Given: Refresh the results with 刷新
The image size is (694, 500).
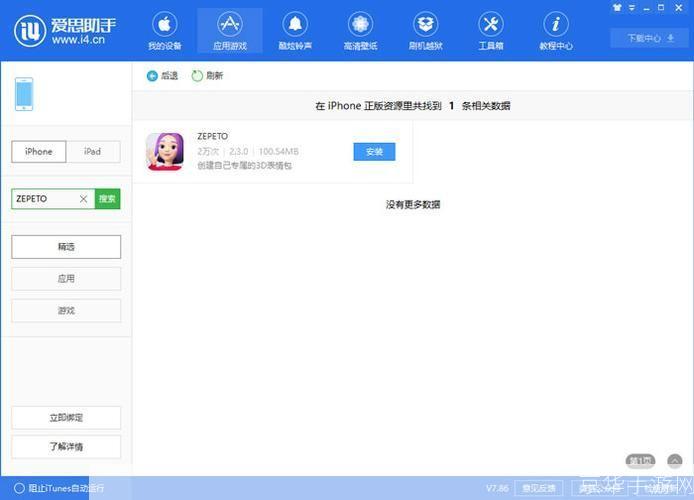Looking at the screenshot, I should click(207, 76).
